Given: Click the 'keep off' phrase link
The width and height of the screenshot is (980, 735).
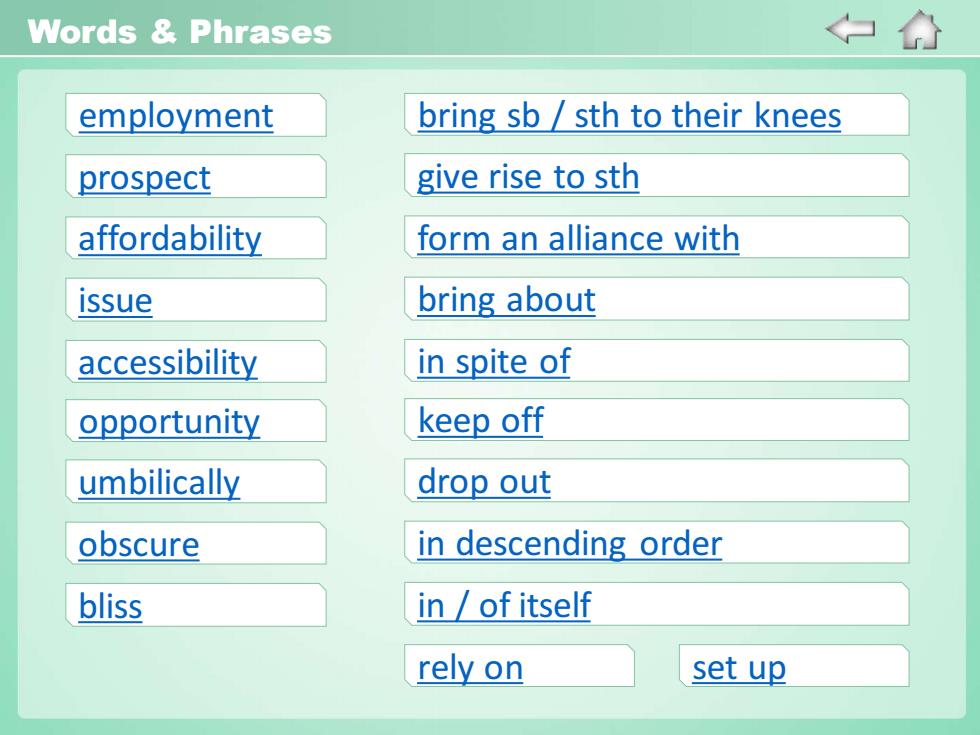Looking at the screenshot, I should [480, 420].
